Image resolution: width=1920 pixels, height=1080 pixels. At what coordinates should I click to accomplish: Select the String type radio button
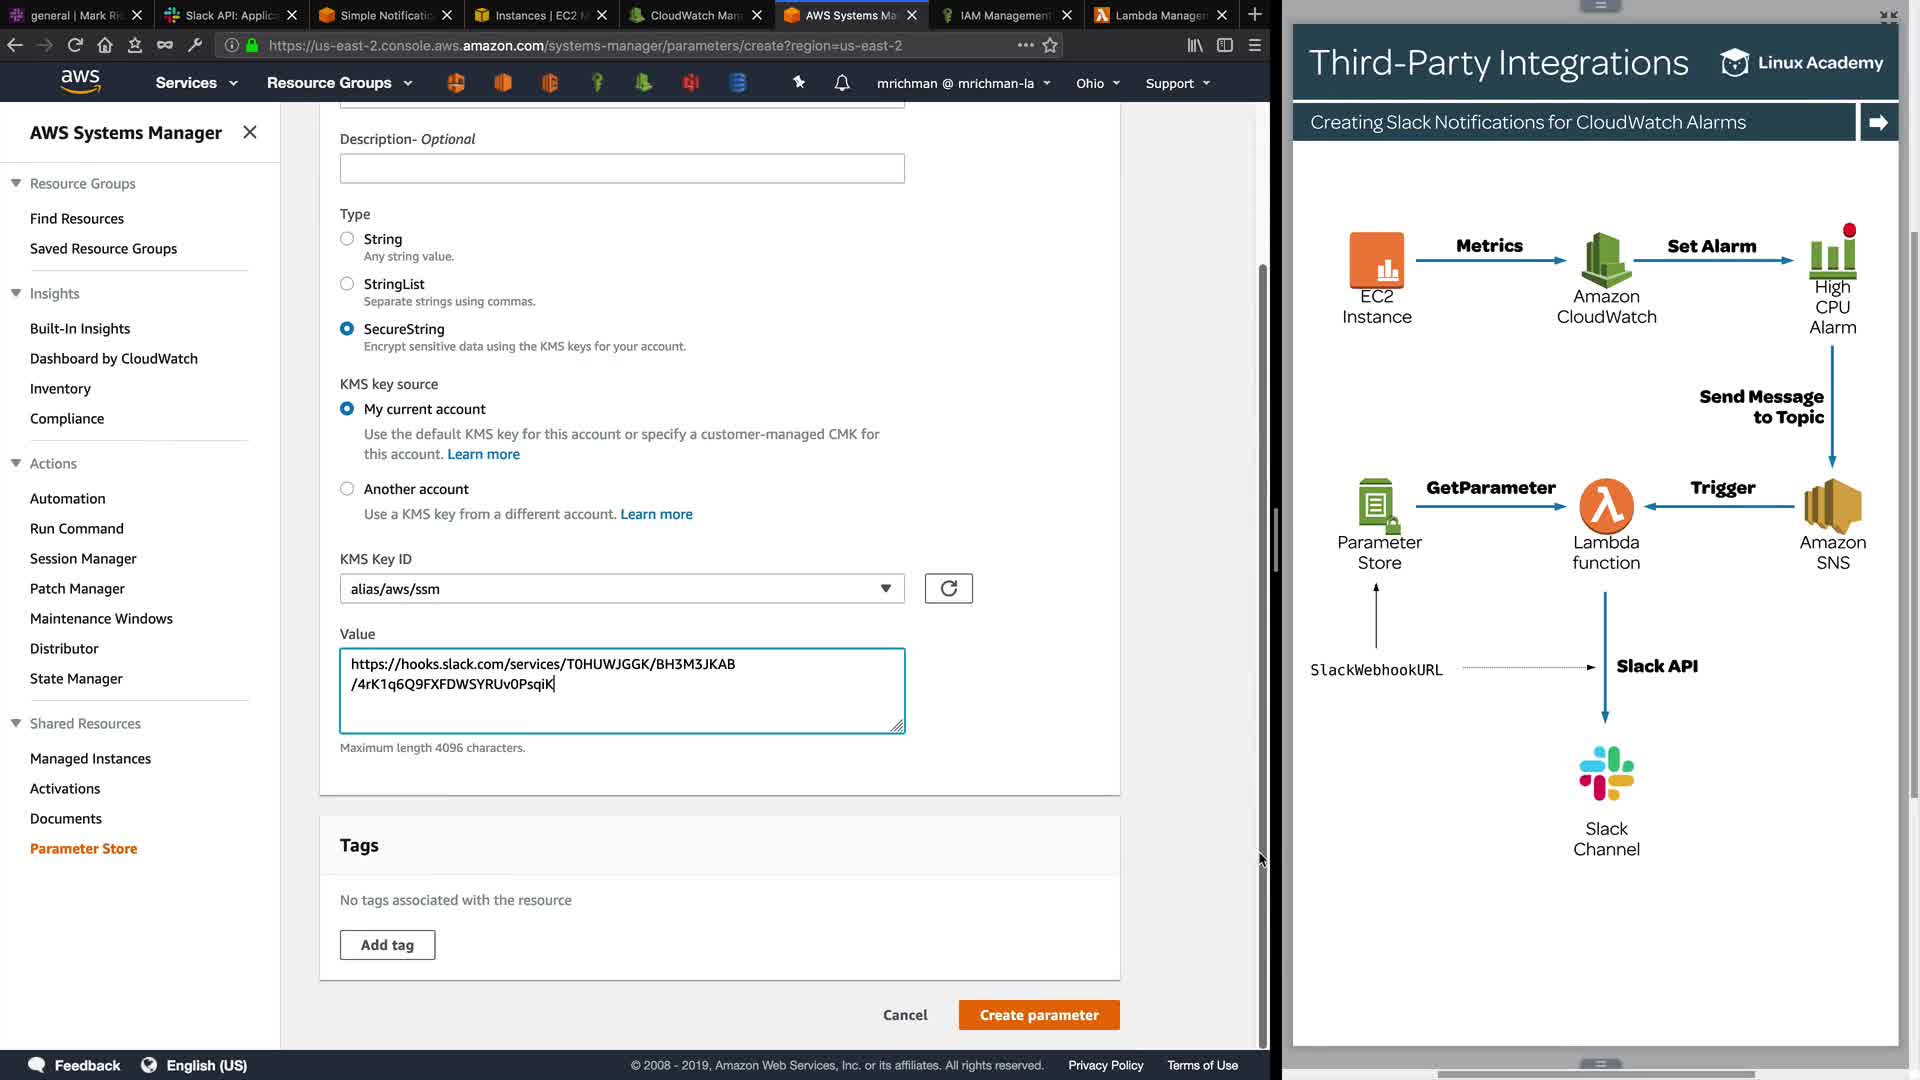tap(347, 239)
